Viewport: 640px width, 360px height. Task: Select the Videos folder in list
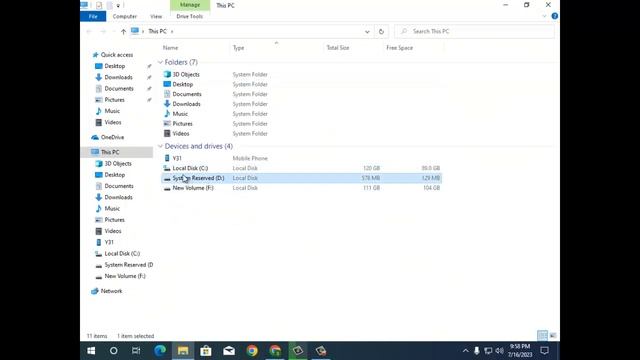click(x=180, y=133)
